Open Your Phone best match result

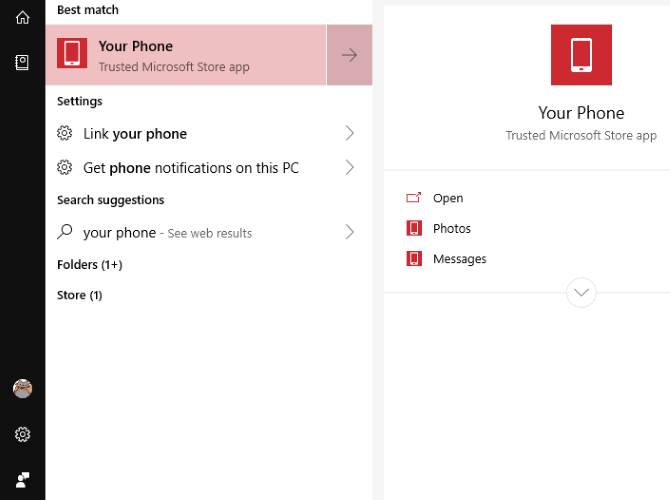pos(186,55)
